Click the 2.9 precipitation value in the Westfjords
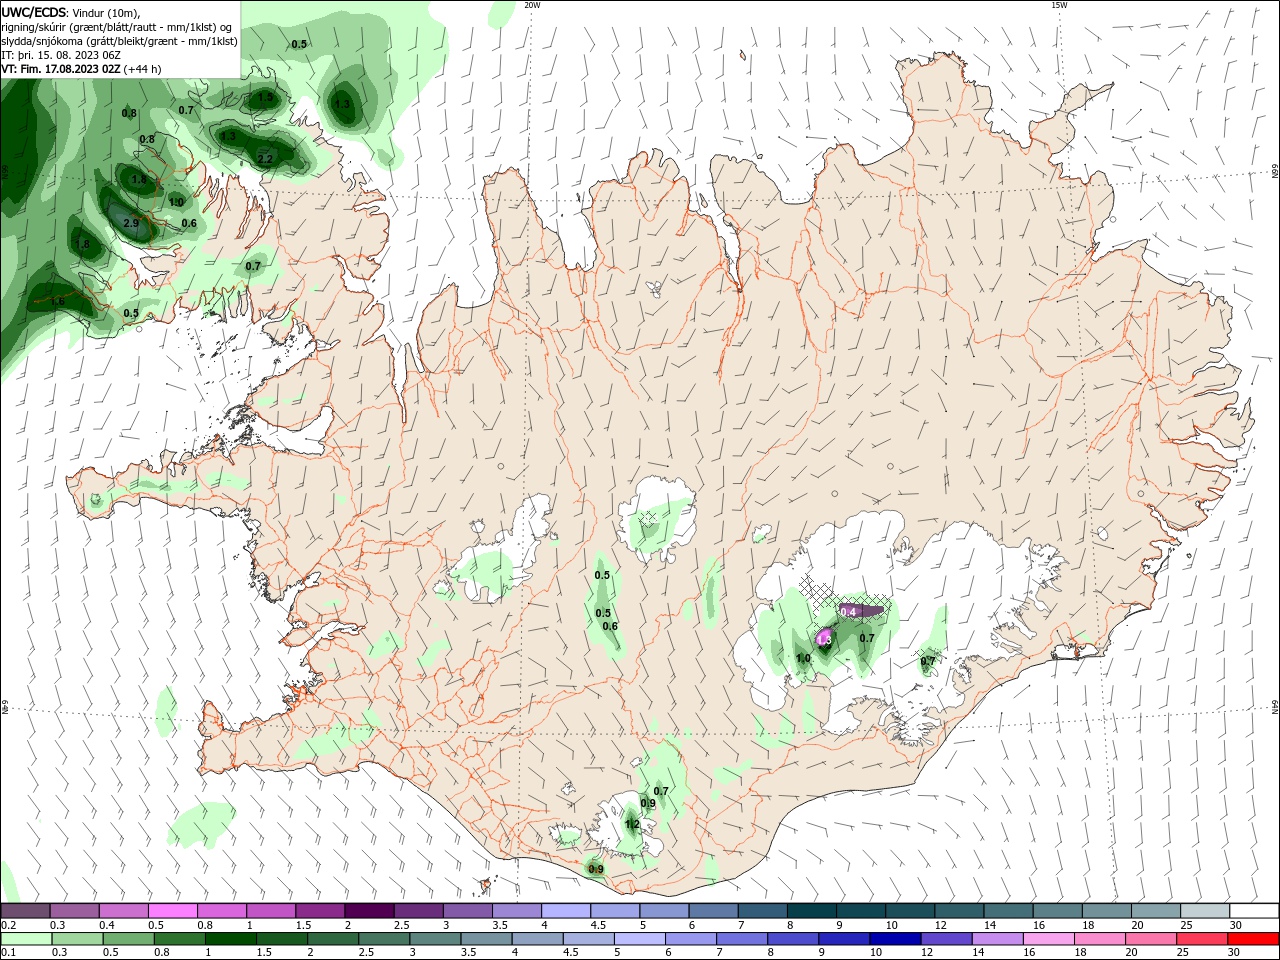The image size is (1280, 960). [131, 223]
